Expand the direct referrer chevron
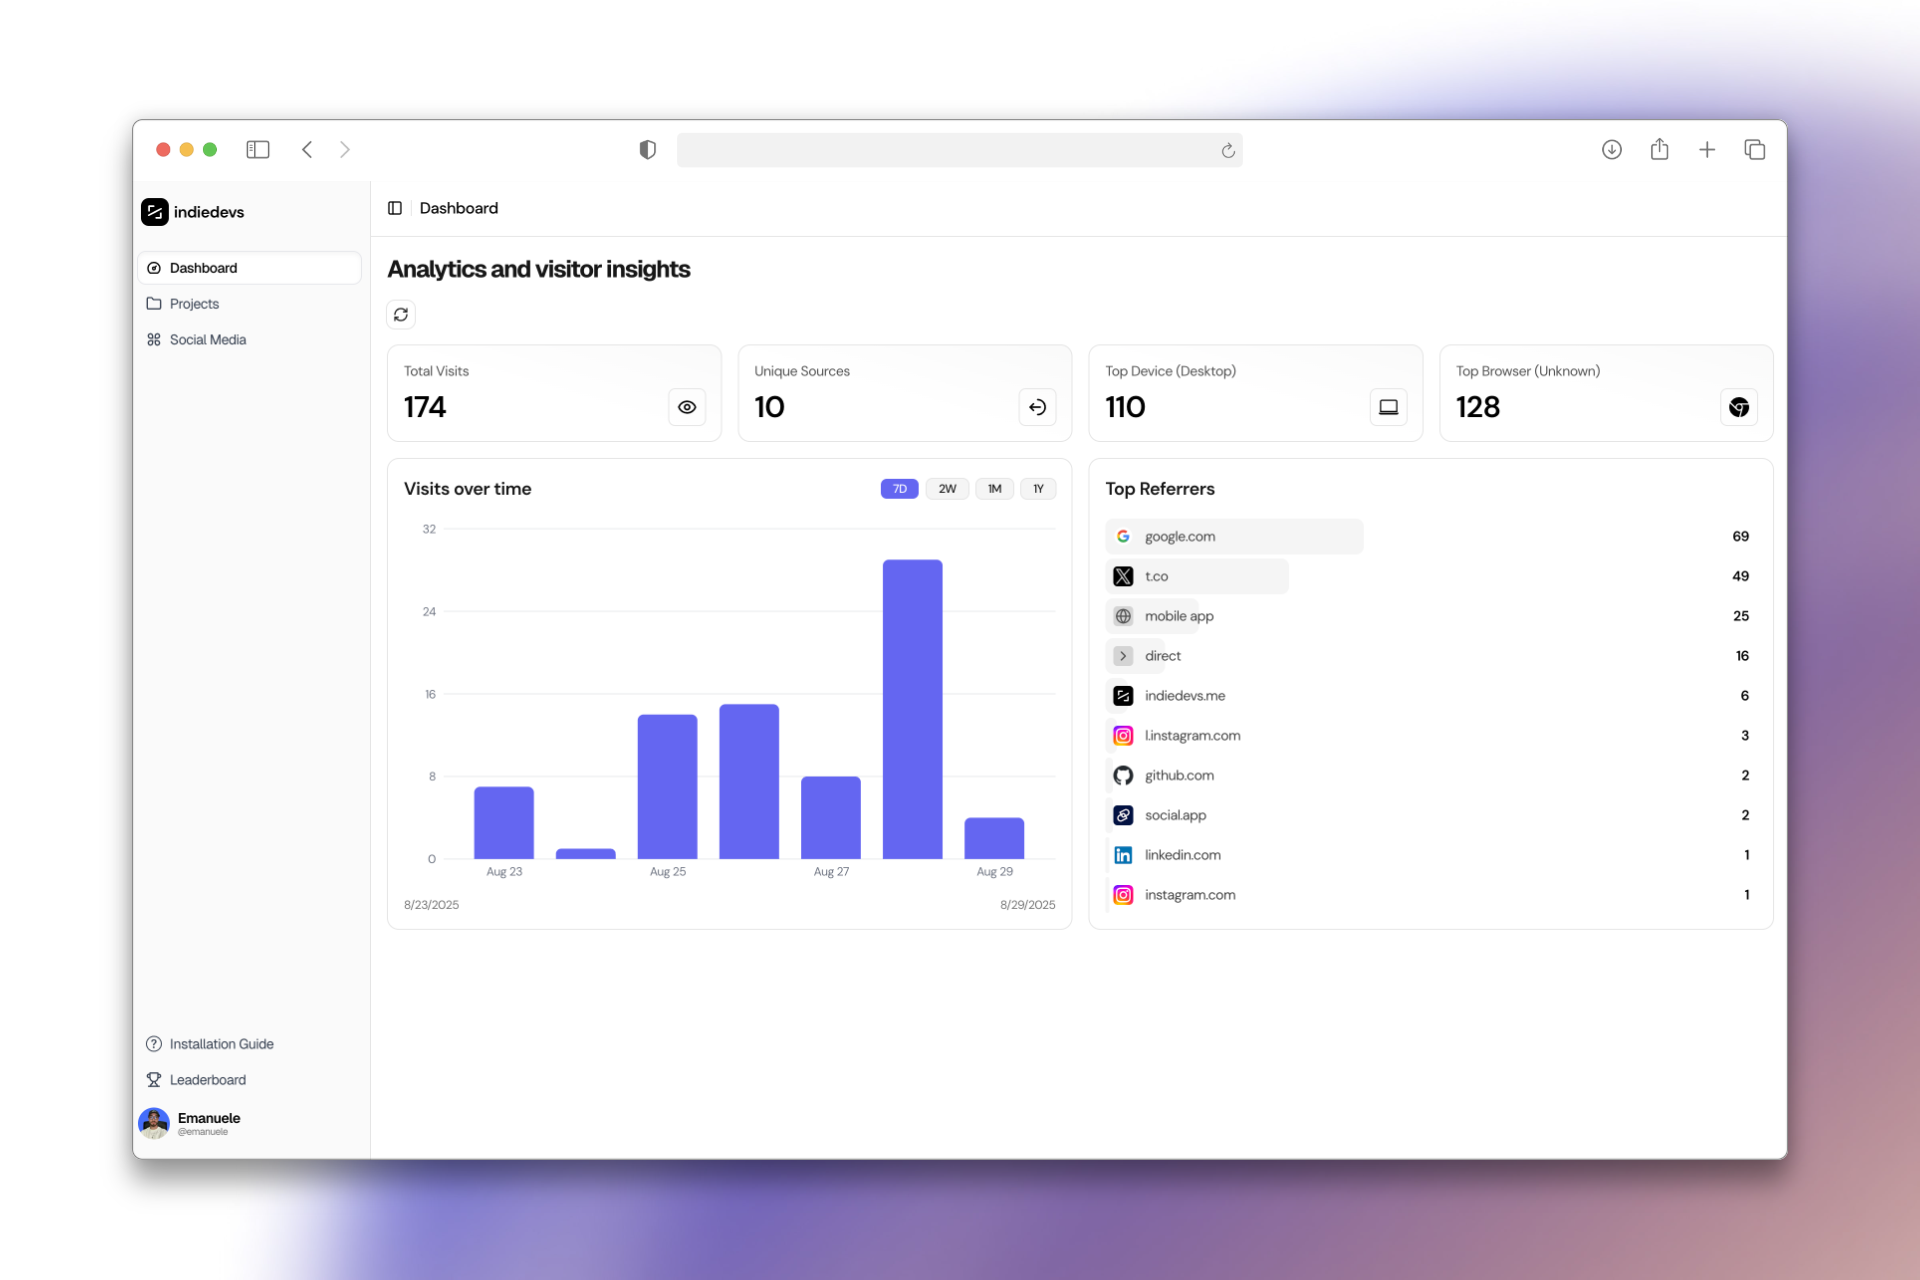 (1123, 656)
